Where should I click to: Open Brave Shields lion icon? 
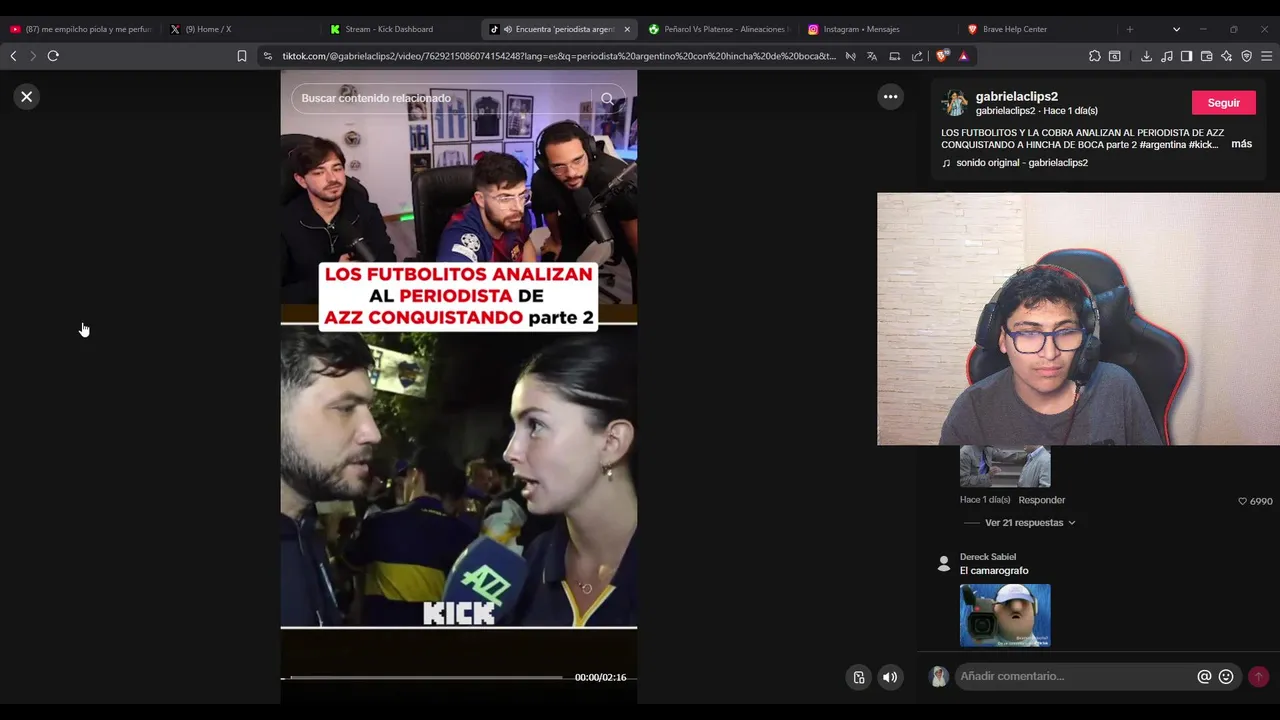(x=942, y=56)
